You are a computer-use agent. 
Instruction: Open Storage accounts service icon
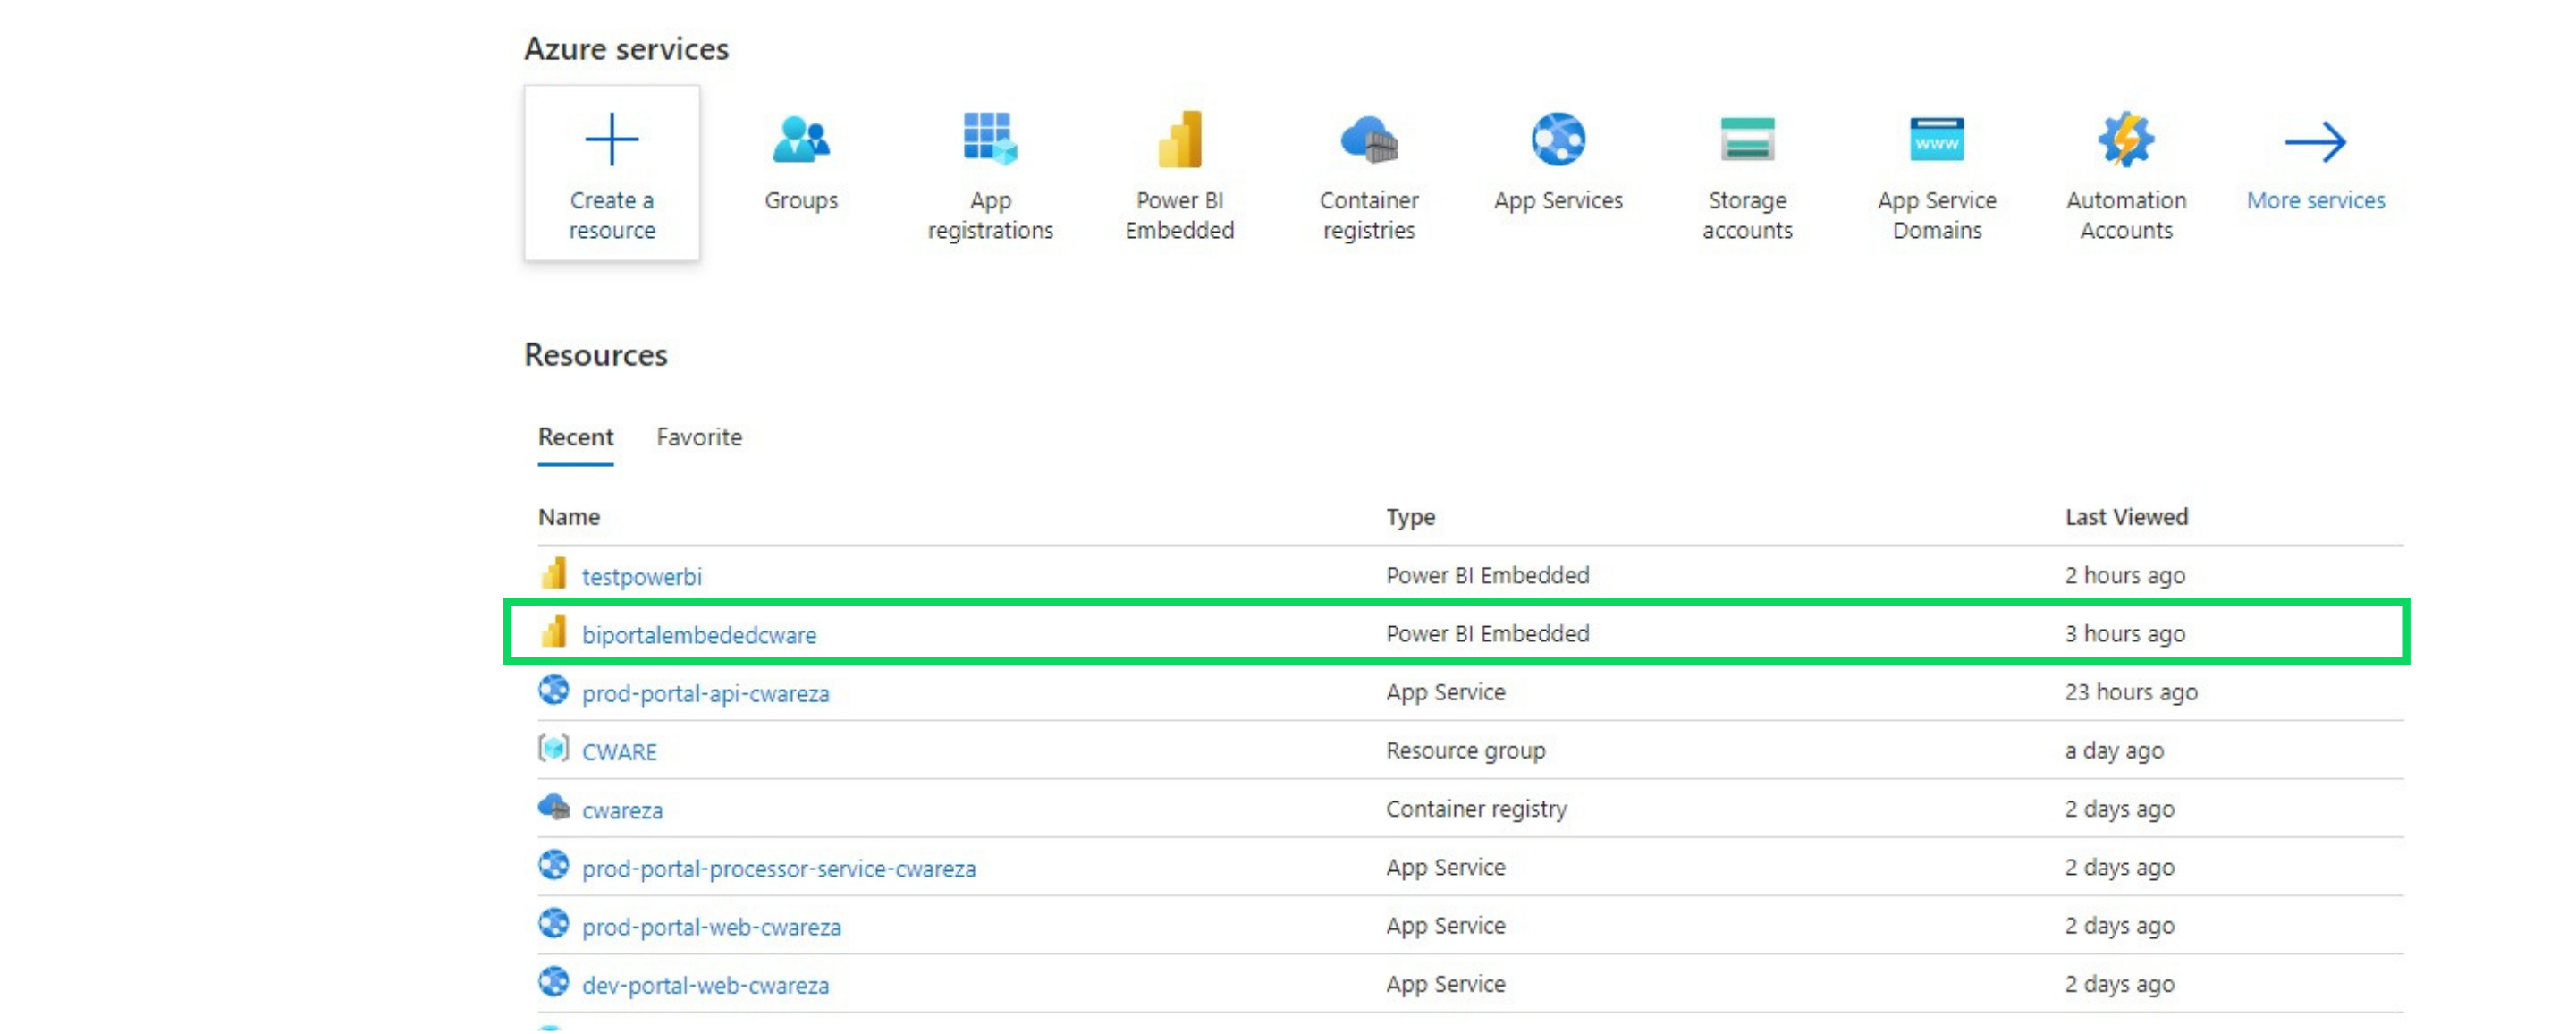[1746, 140]
